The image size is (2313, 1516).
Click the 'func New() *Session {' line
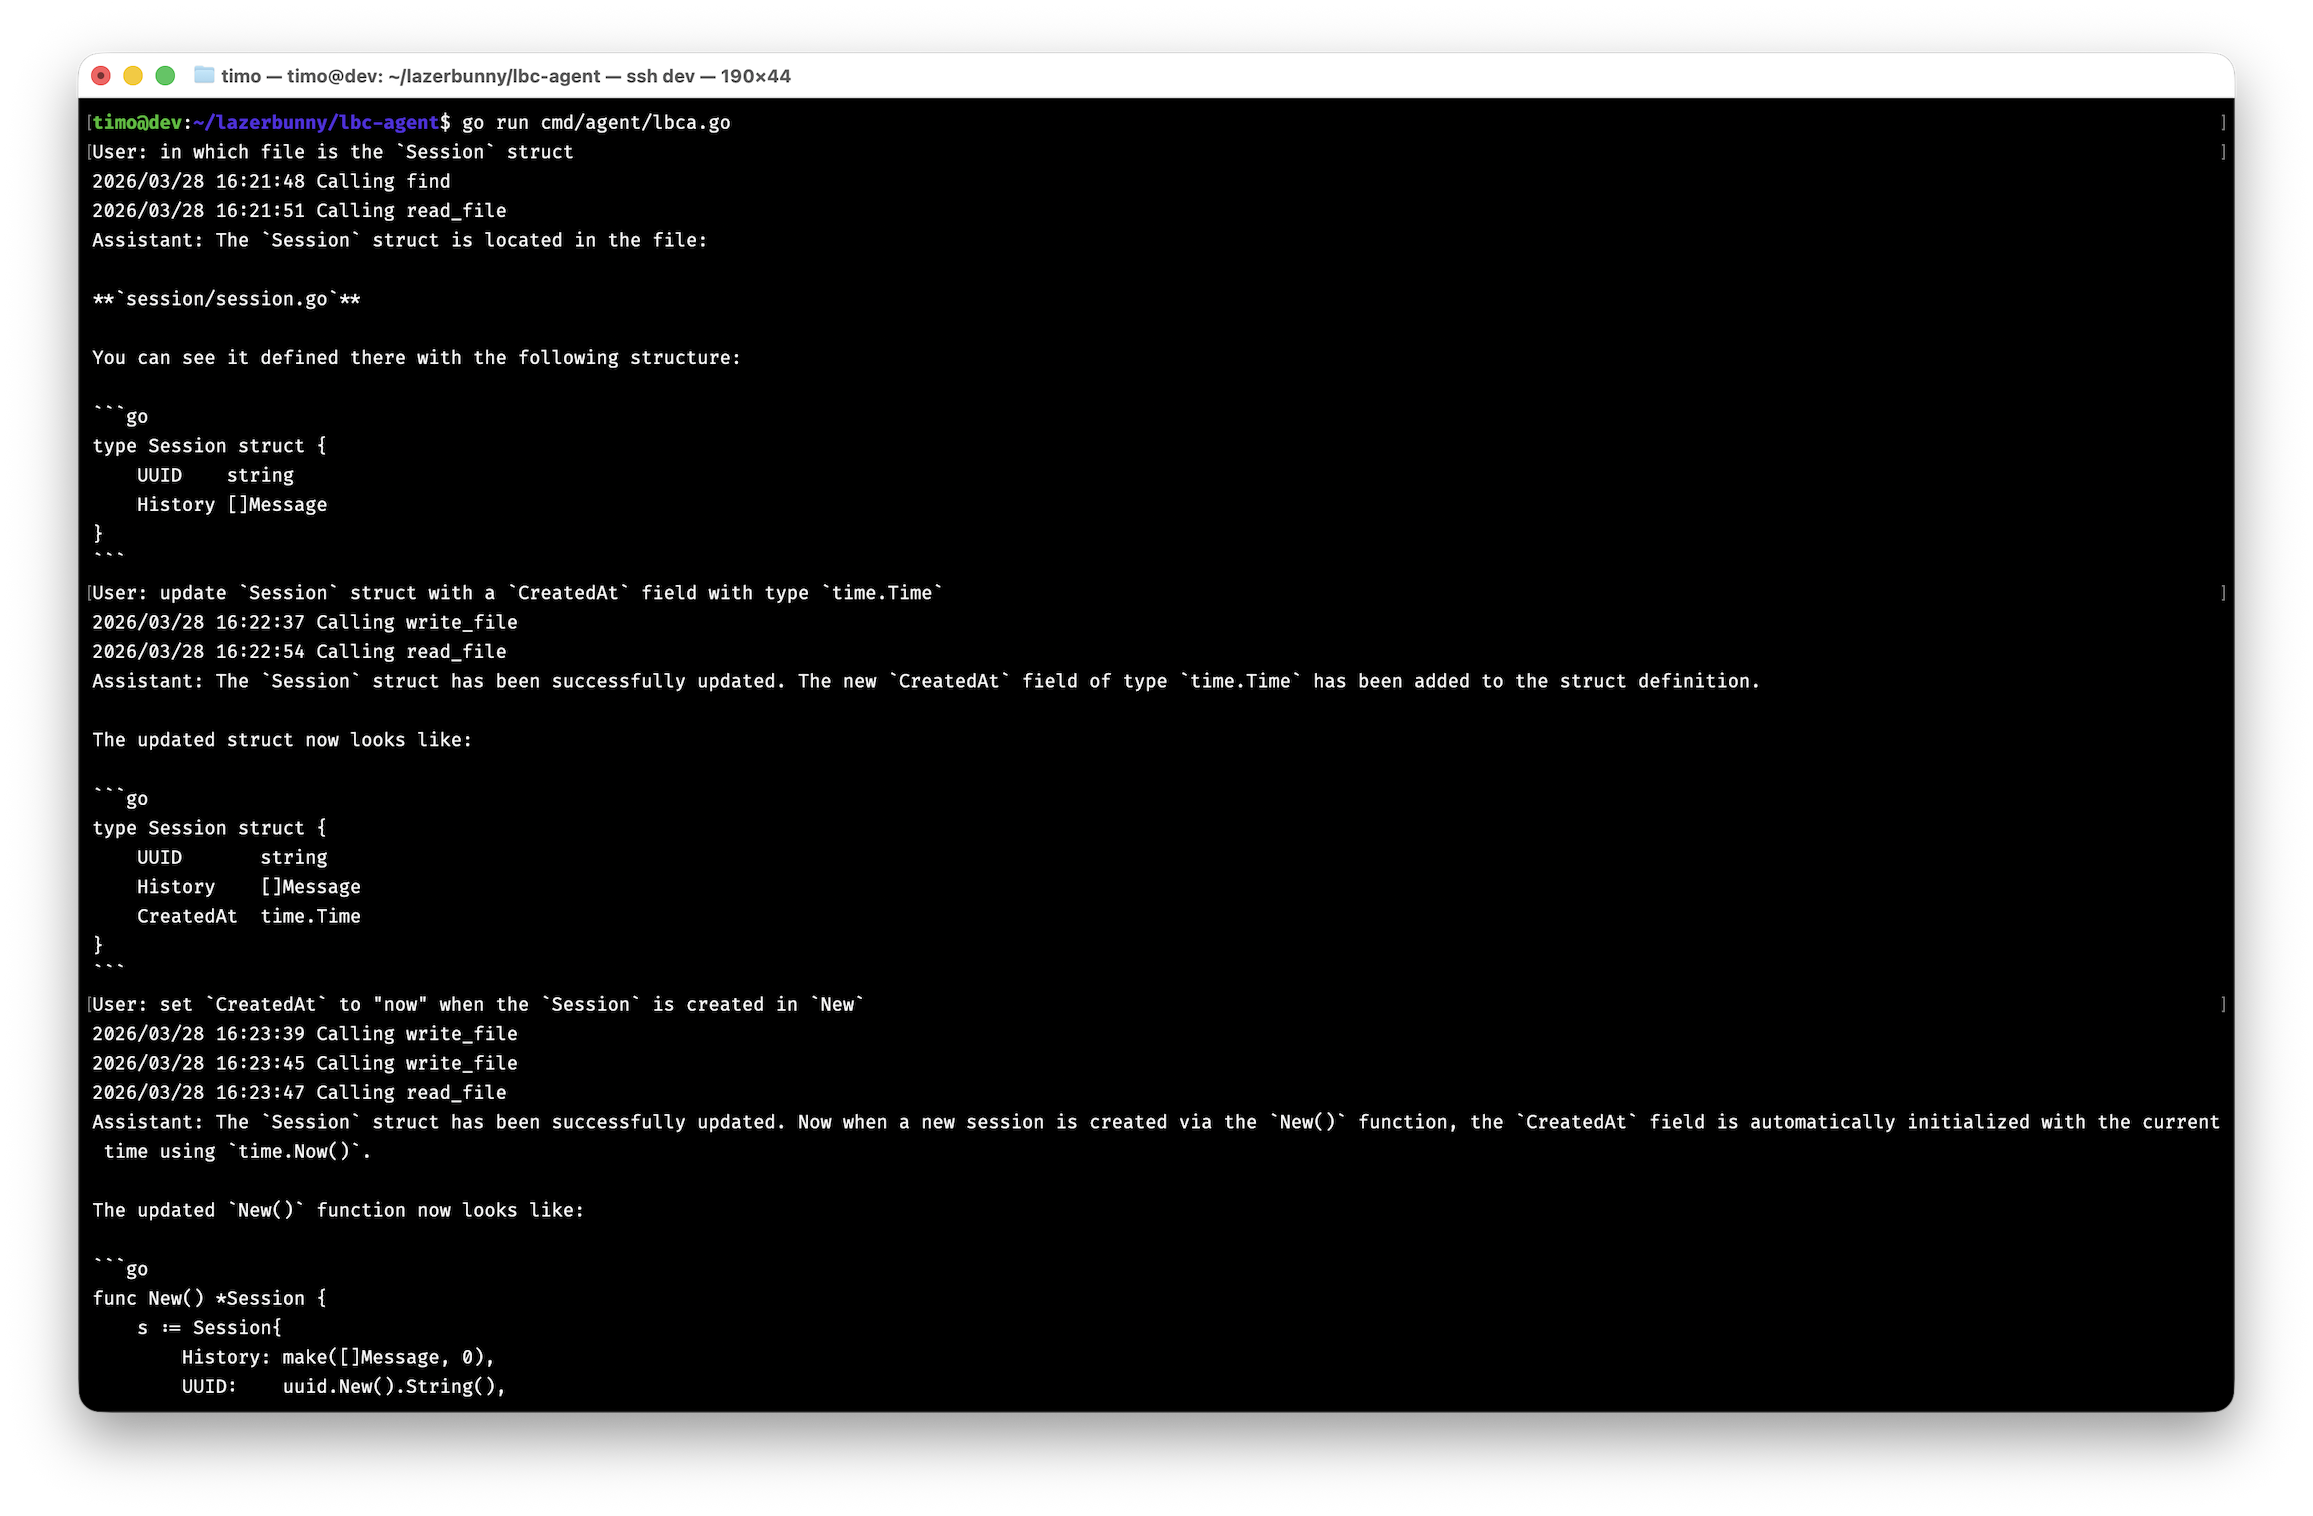(x=209, y=1298)
